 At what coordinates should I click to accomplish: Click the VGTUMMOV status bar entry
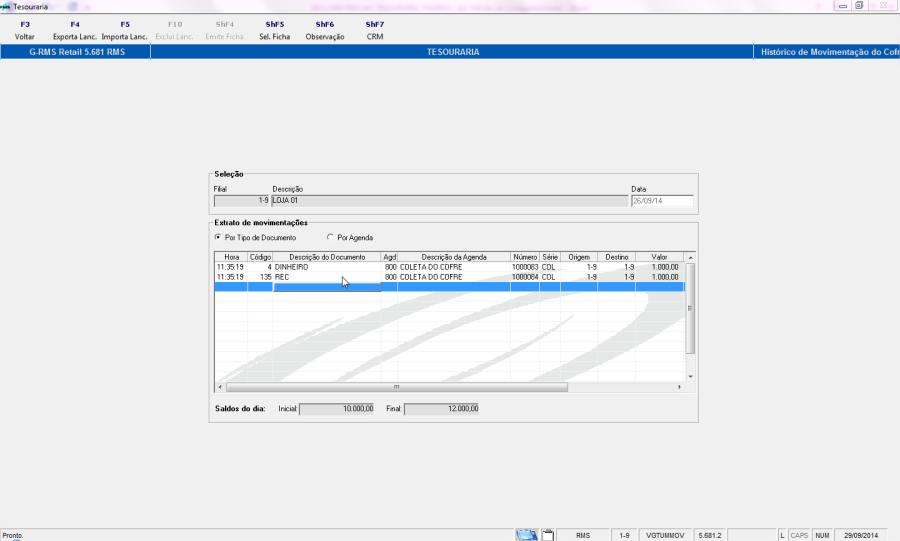pyautogui.click(x=665, y=535)
